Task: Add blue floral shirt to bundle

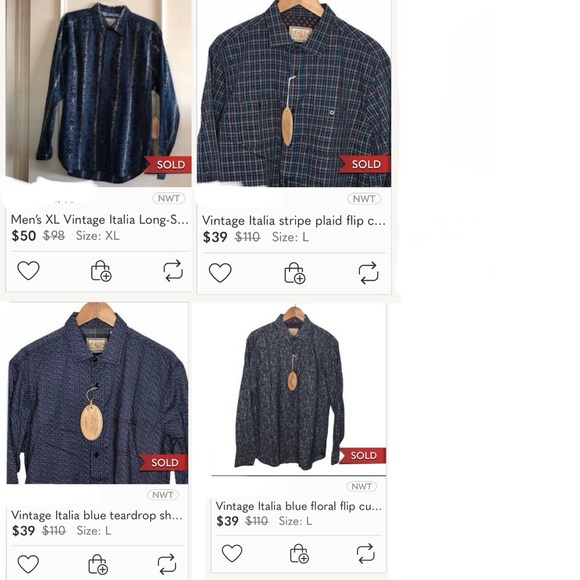Action: tap(299, 554)
